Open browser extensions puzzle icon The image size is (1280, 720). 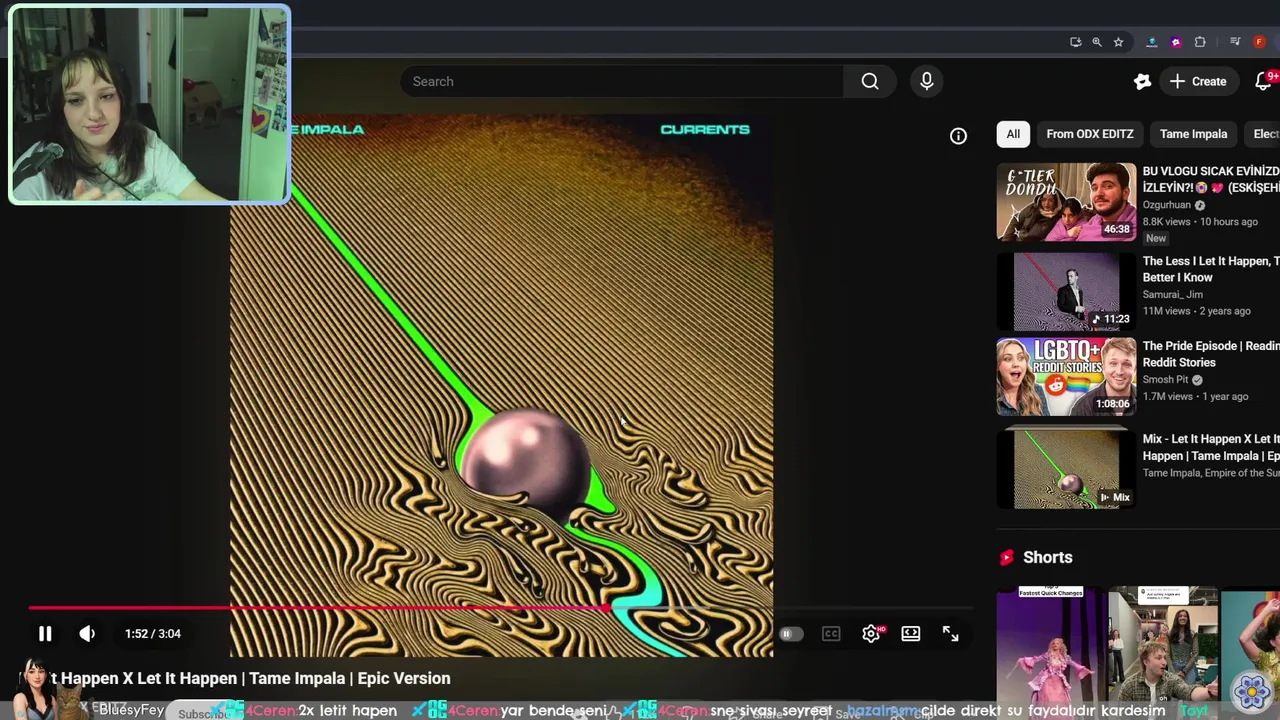pyautogui.click(x=1200, y=42)
